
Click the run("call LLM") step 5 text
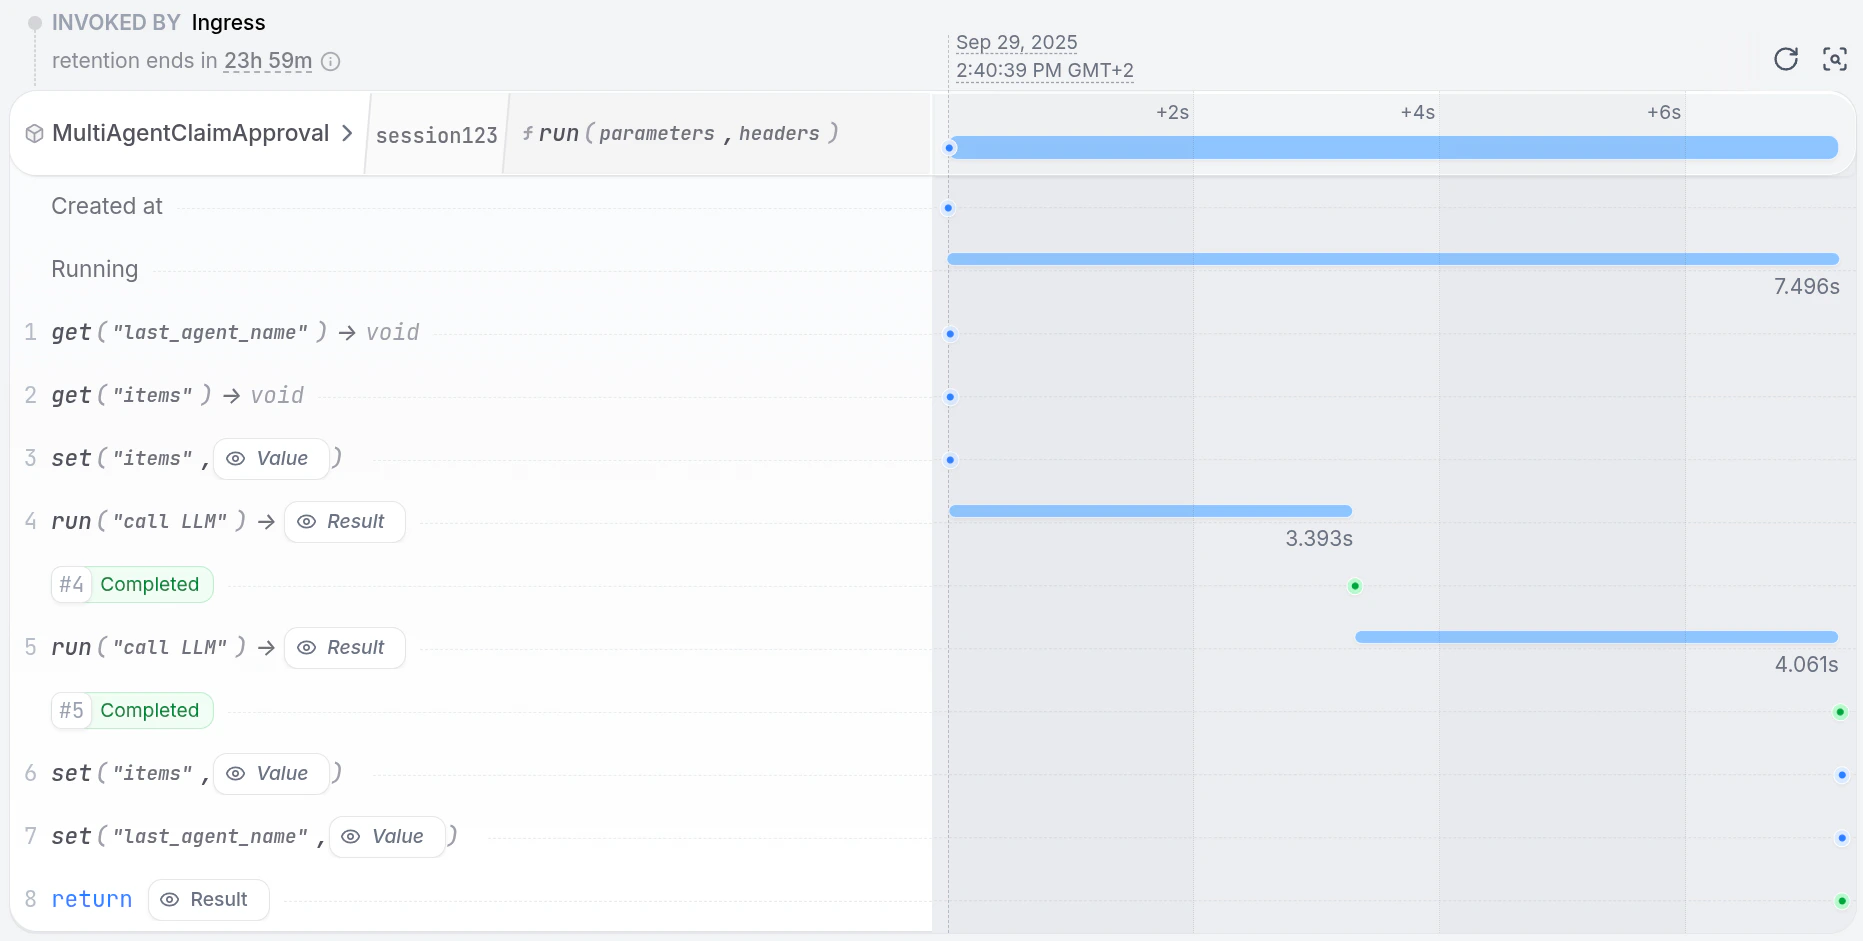coord(149,647)
